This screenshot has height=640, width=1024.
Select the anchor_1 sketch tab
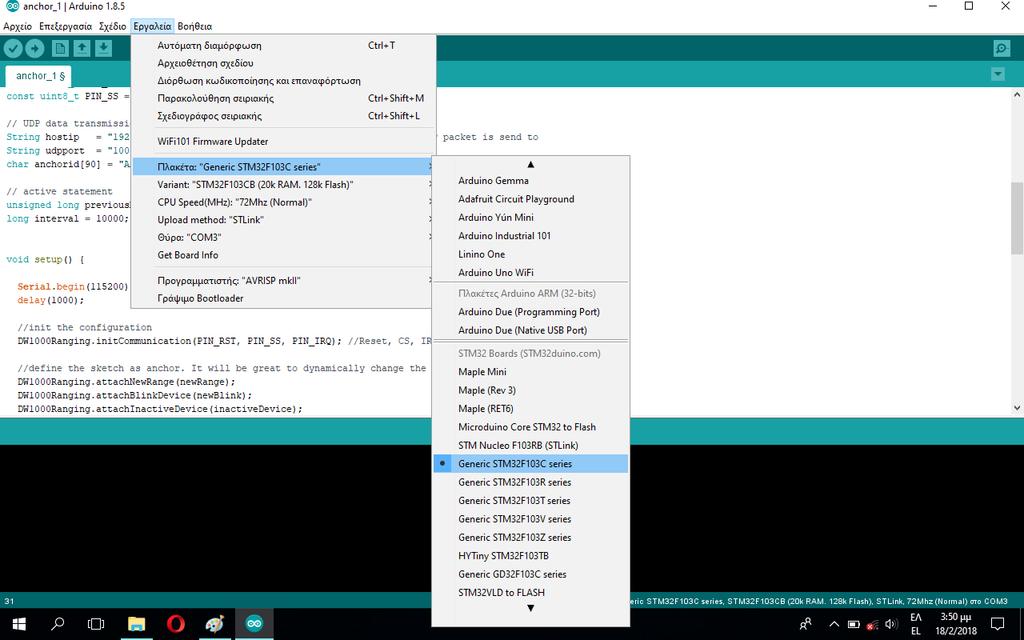pos(39,76)
